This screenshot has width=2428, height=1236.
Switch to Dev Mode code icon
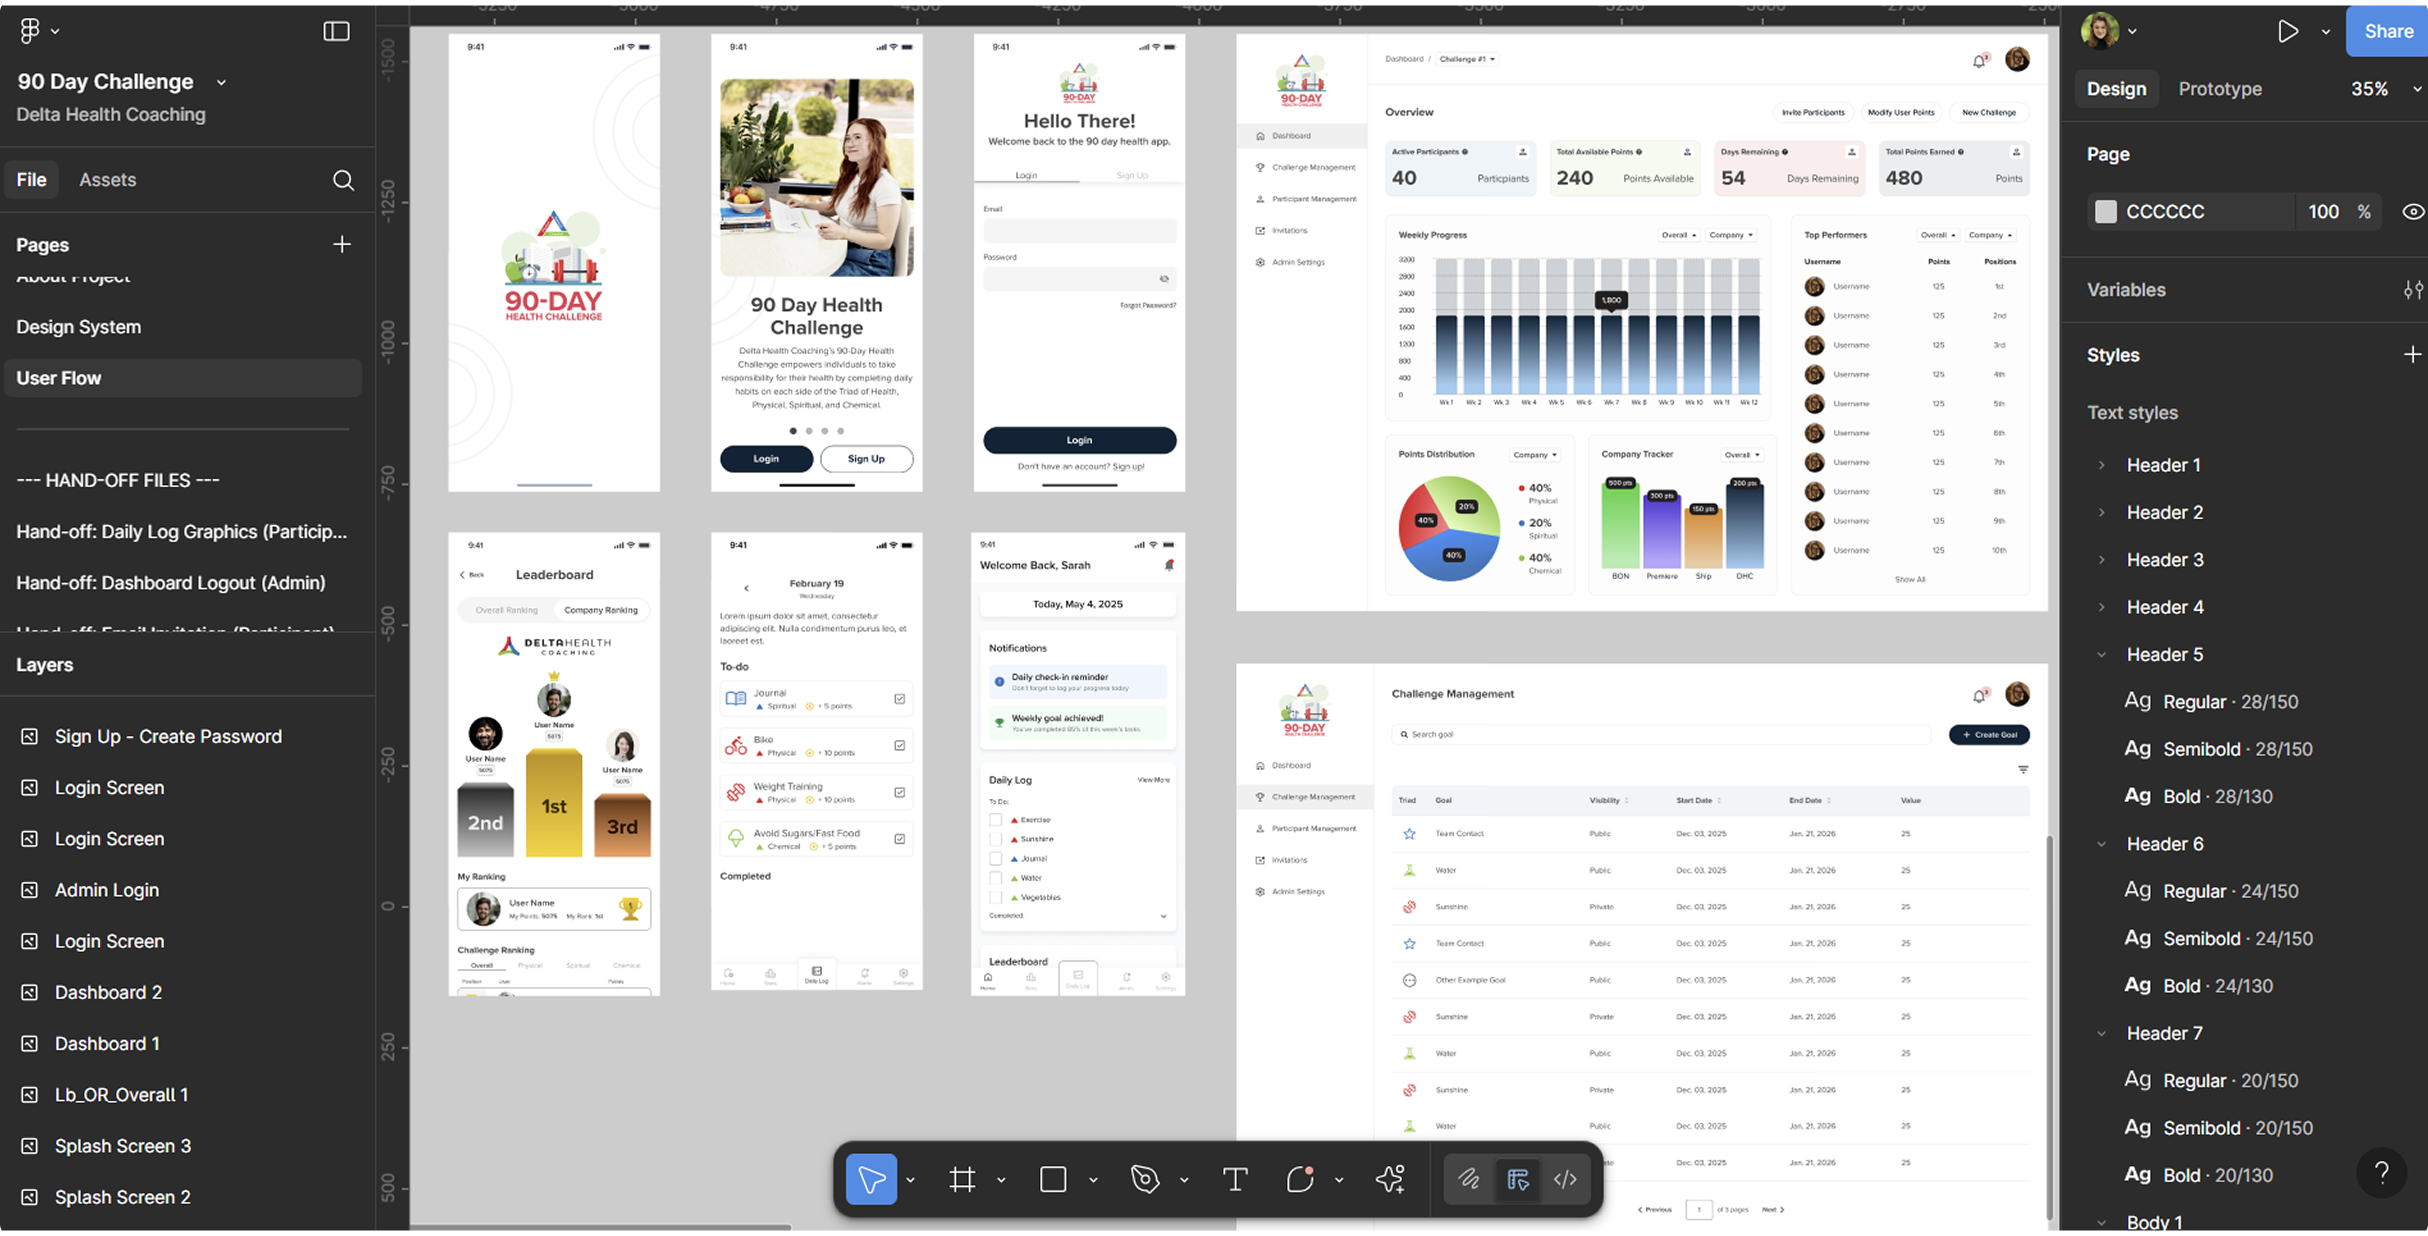1565,1180
